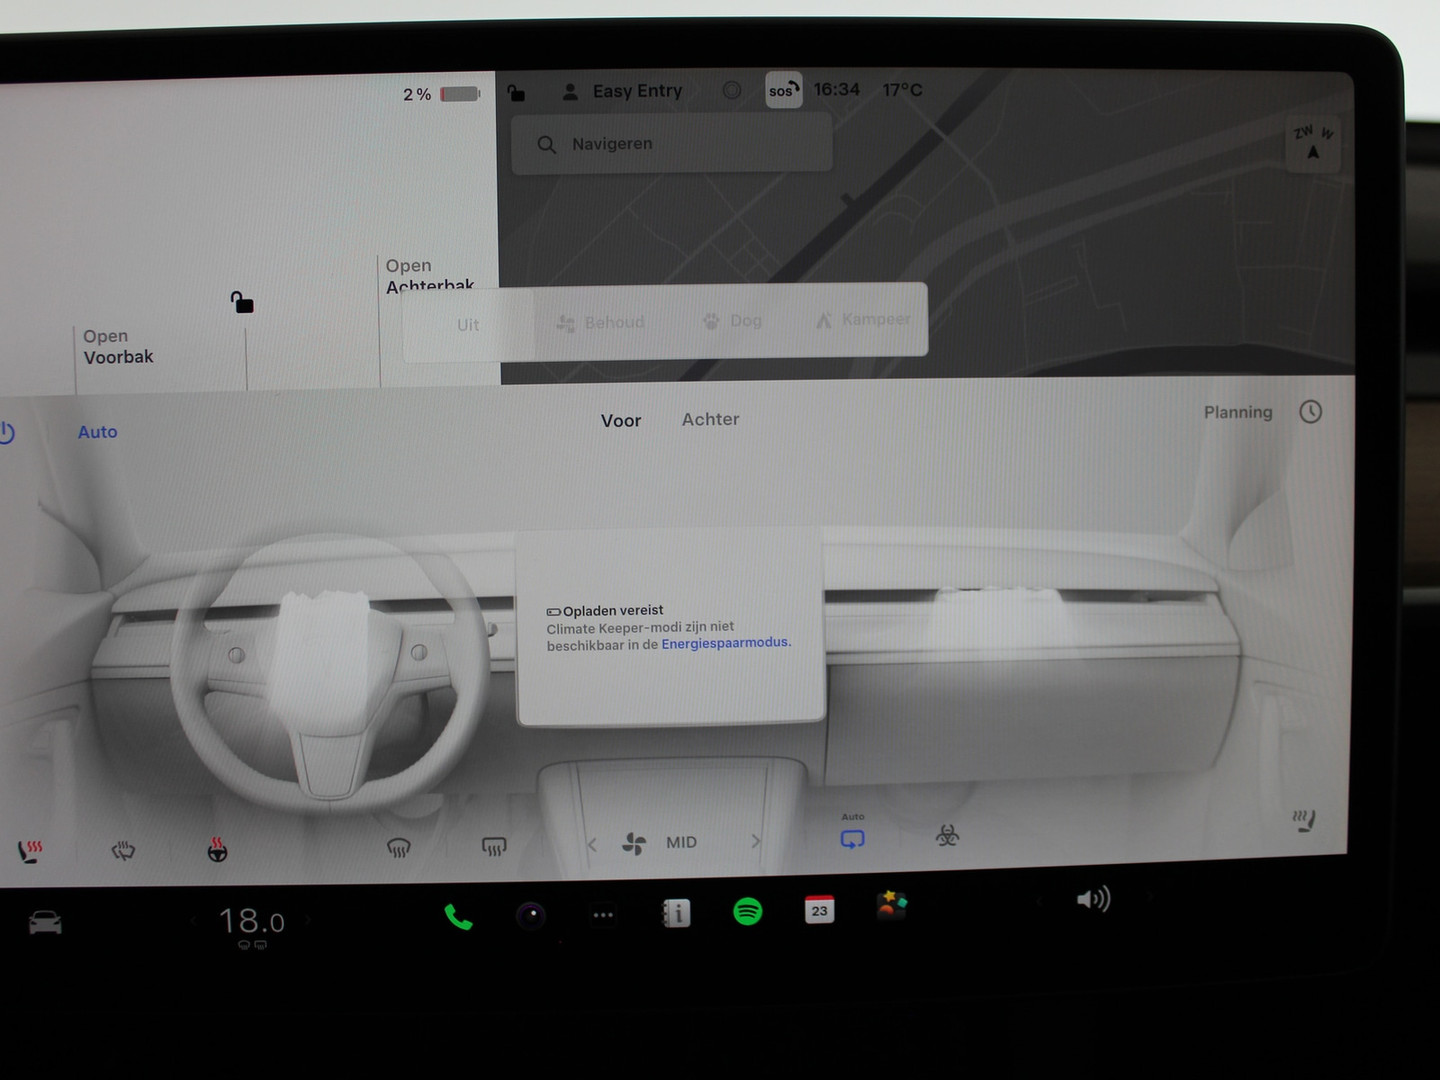This screenshot has width=1440, height=1080.
Task: Enable steering wheel heating
Action: point(217,851)
